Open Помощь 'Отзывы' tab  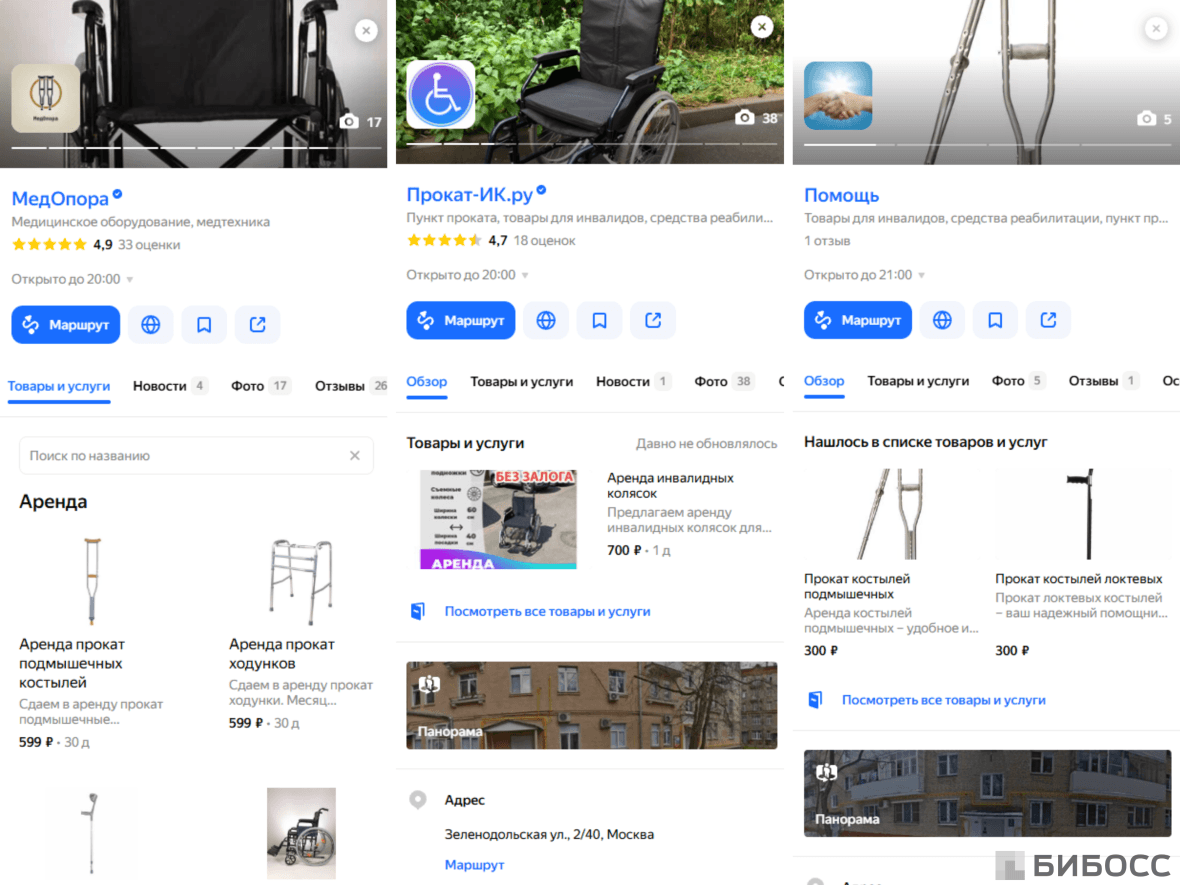(1104, 381)
